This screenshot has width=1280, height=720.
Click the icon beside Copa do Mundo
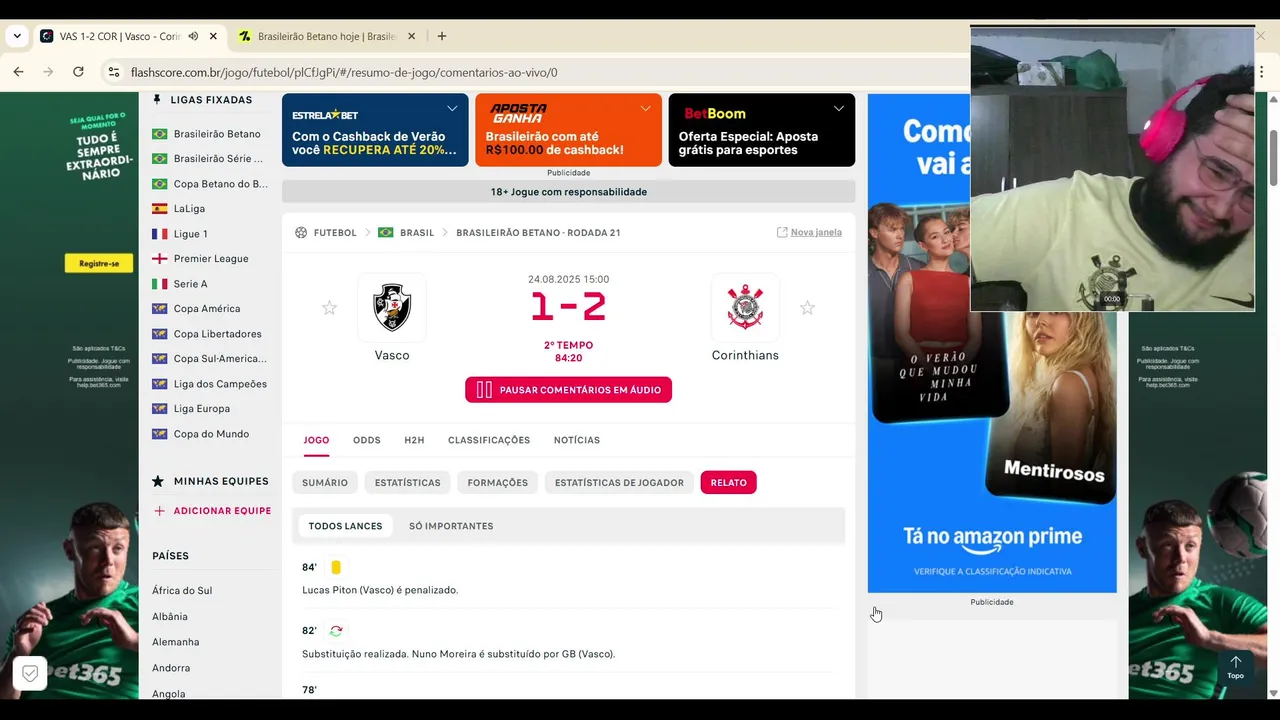point(159,434)
